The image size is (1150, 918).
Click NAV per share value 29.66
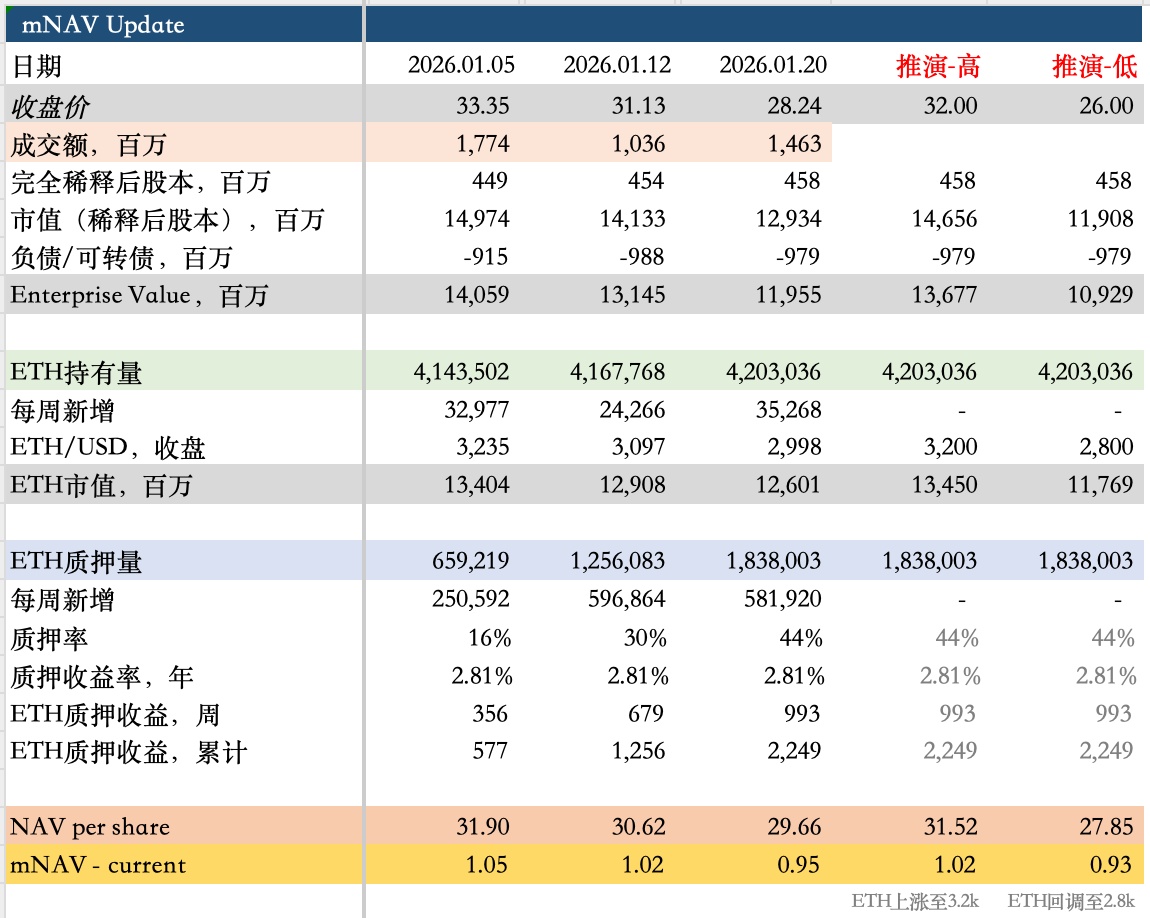click(x=796, y=827)
